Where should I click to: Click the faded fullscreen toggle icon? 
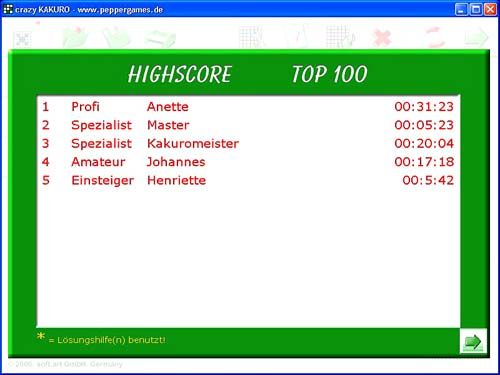pos(23,40)
